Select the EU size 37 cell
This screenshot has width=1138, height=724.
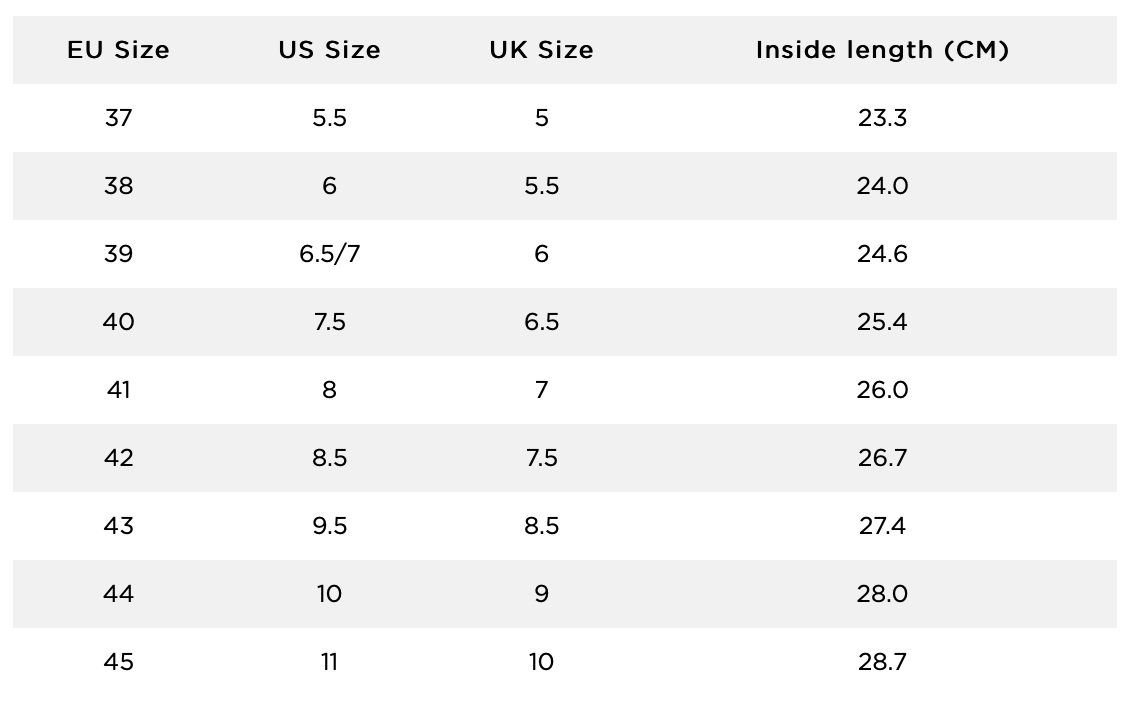(118, 118)
